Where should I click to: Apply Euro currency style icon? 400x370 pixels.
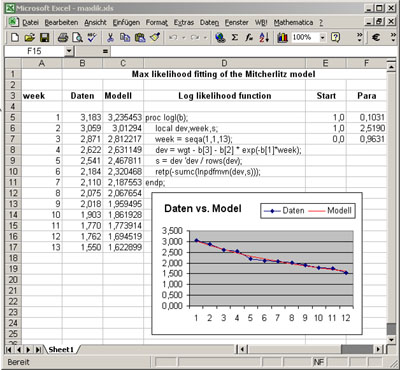[376, 37]
